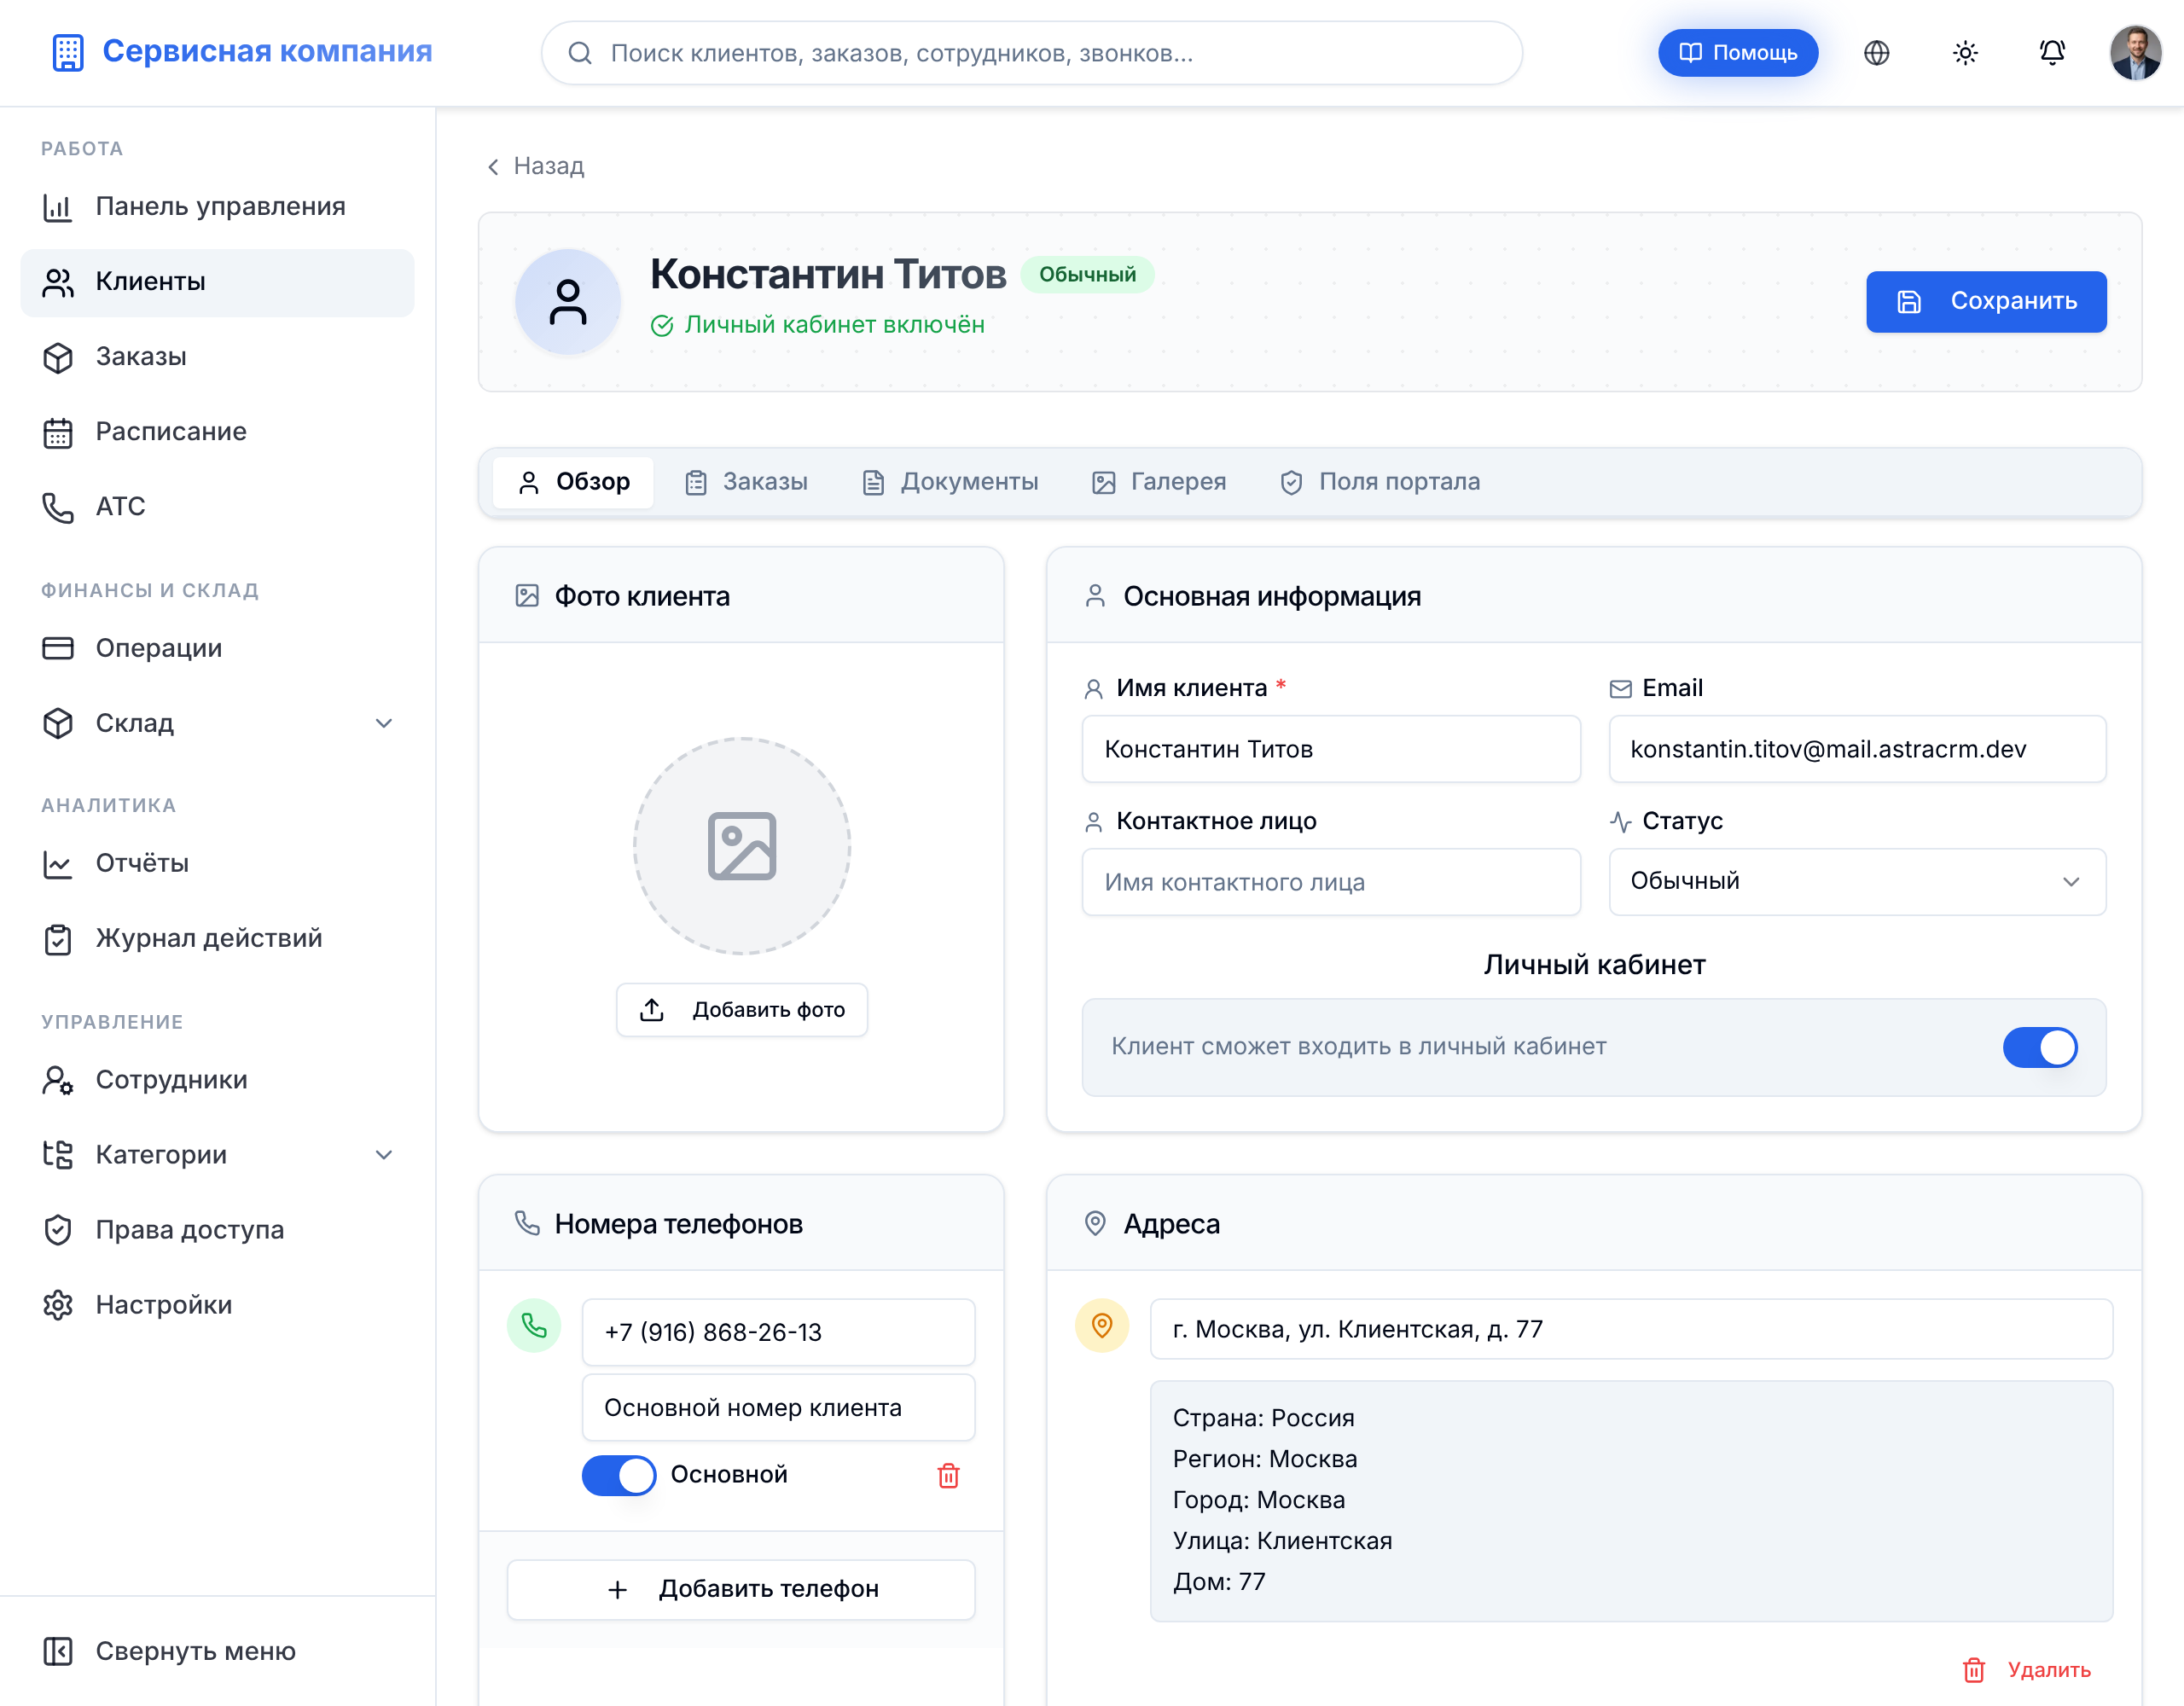
Task: Switch to the Поля портала tab
Action: point(1381,482)
